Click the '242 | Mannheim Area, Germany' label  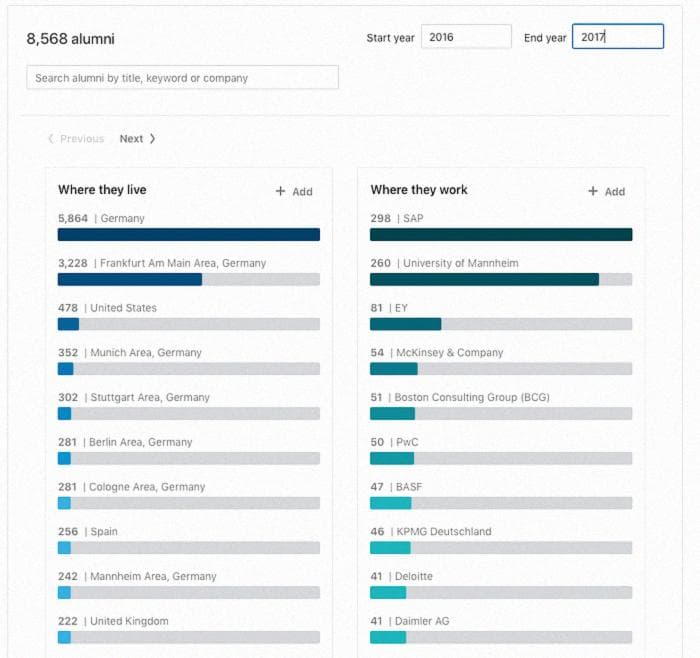pyautogui.click(x=137, y=576)
